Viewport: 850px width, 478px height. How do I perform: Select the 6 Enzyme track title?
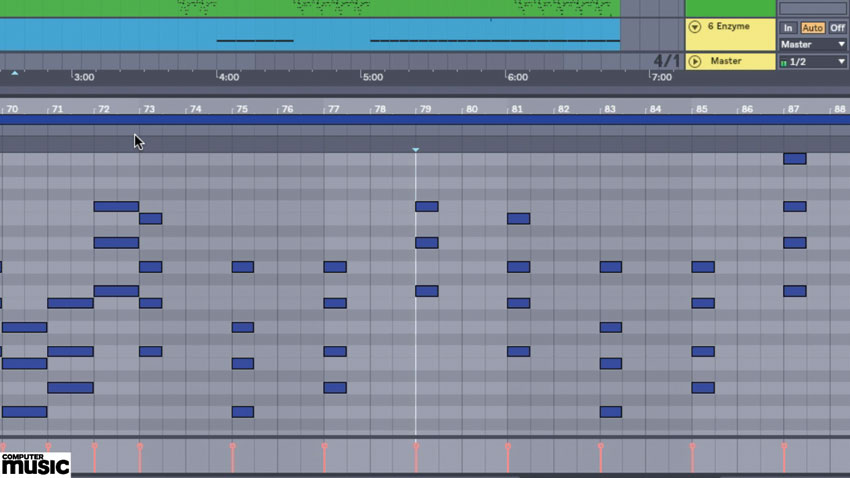(729, 26)
